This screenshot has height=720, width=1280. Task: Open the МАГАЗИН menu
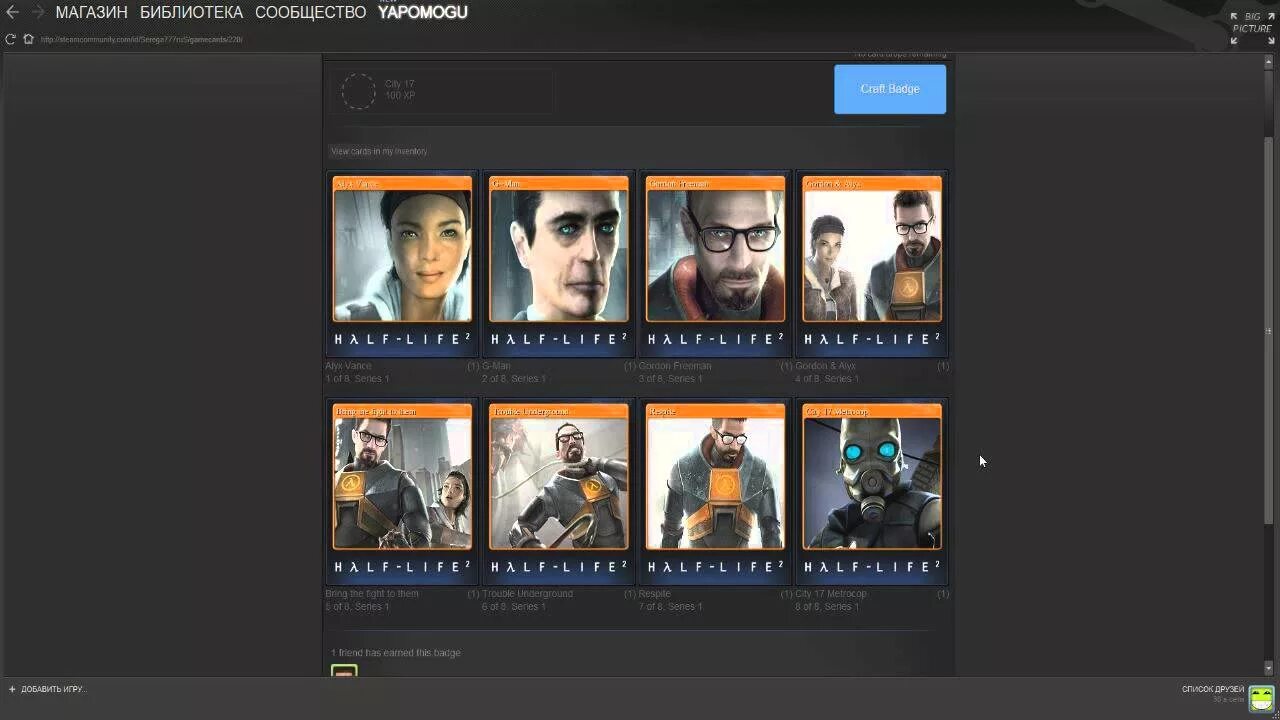tap(92, 13)
